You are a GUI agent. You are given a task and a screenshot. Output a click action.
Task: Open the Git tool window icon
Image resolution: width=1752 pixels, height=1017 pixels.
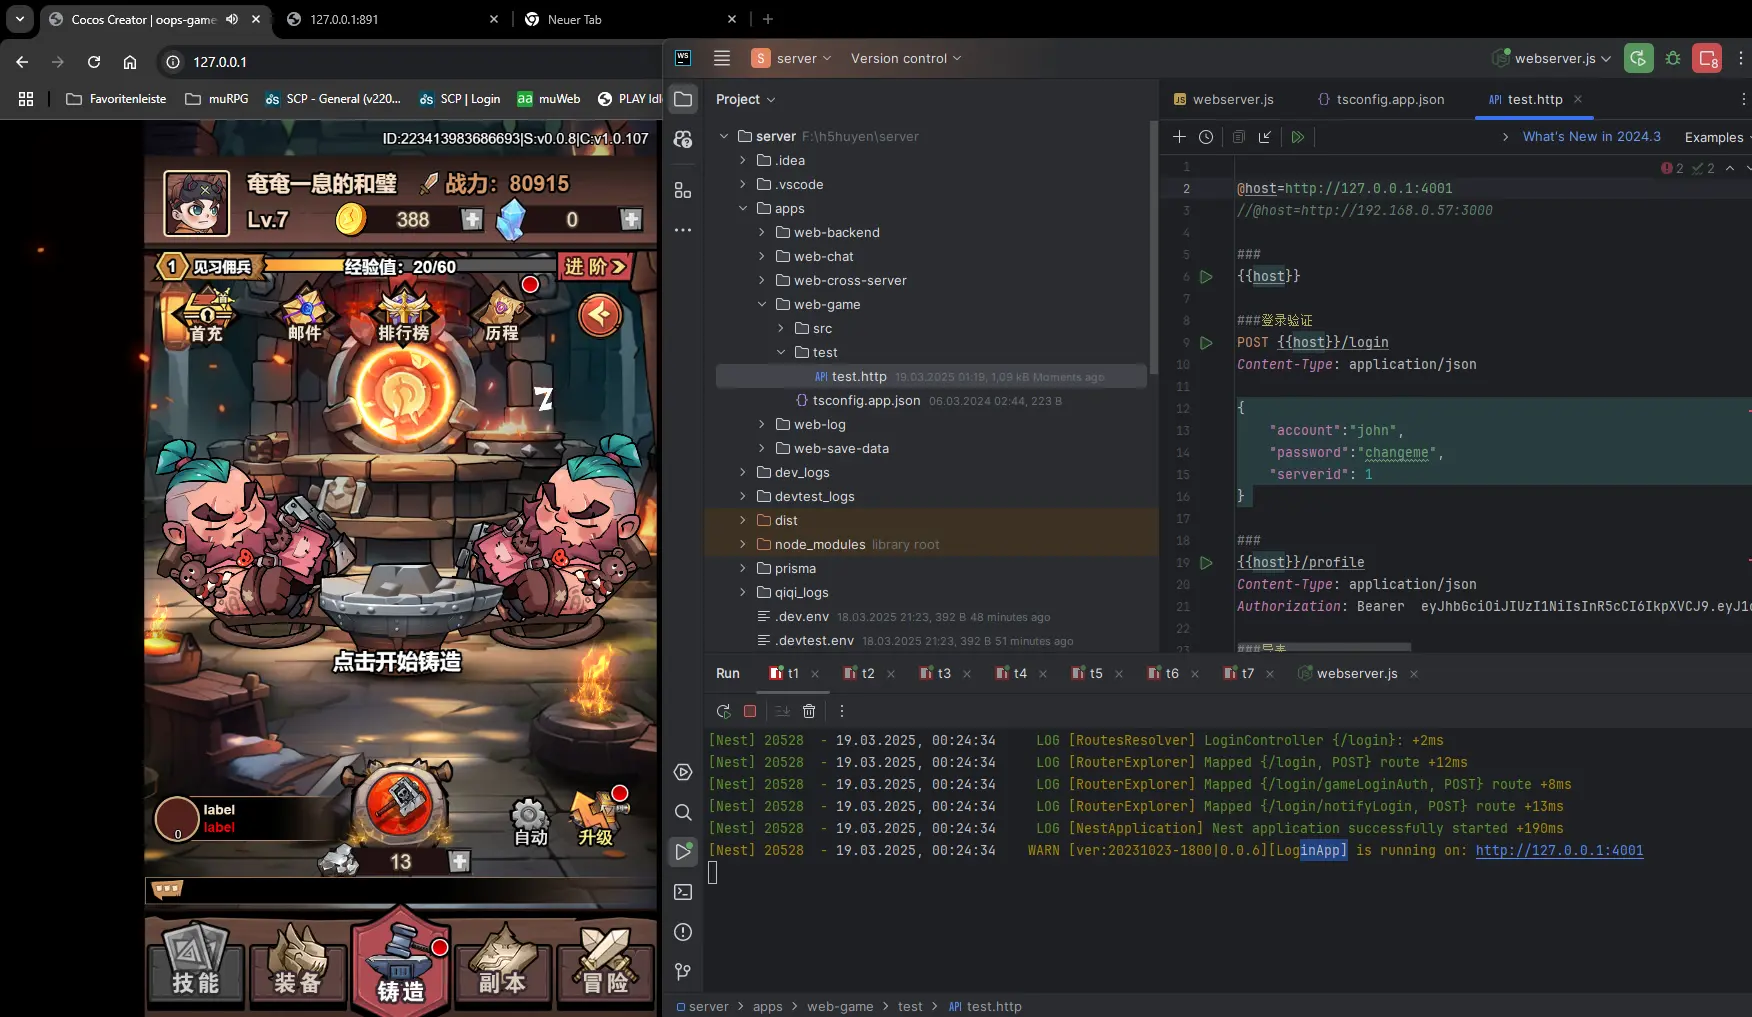coord(683,971)
